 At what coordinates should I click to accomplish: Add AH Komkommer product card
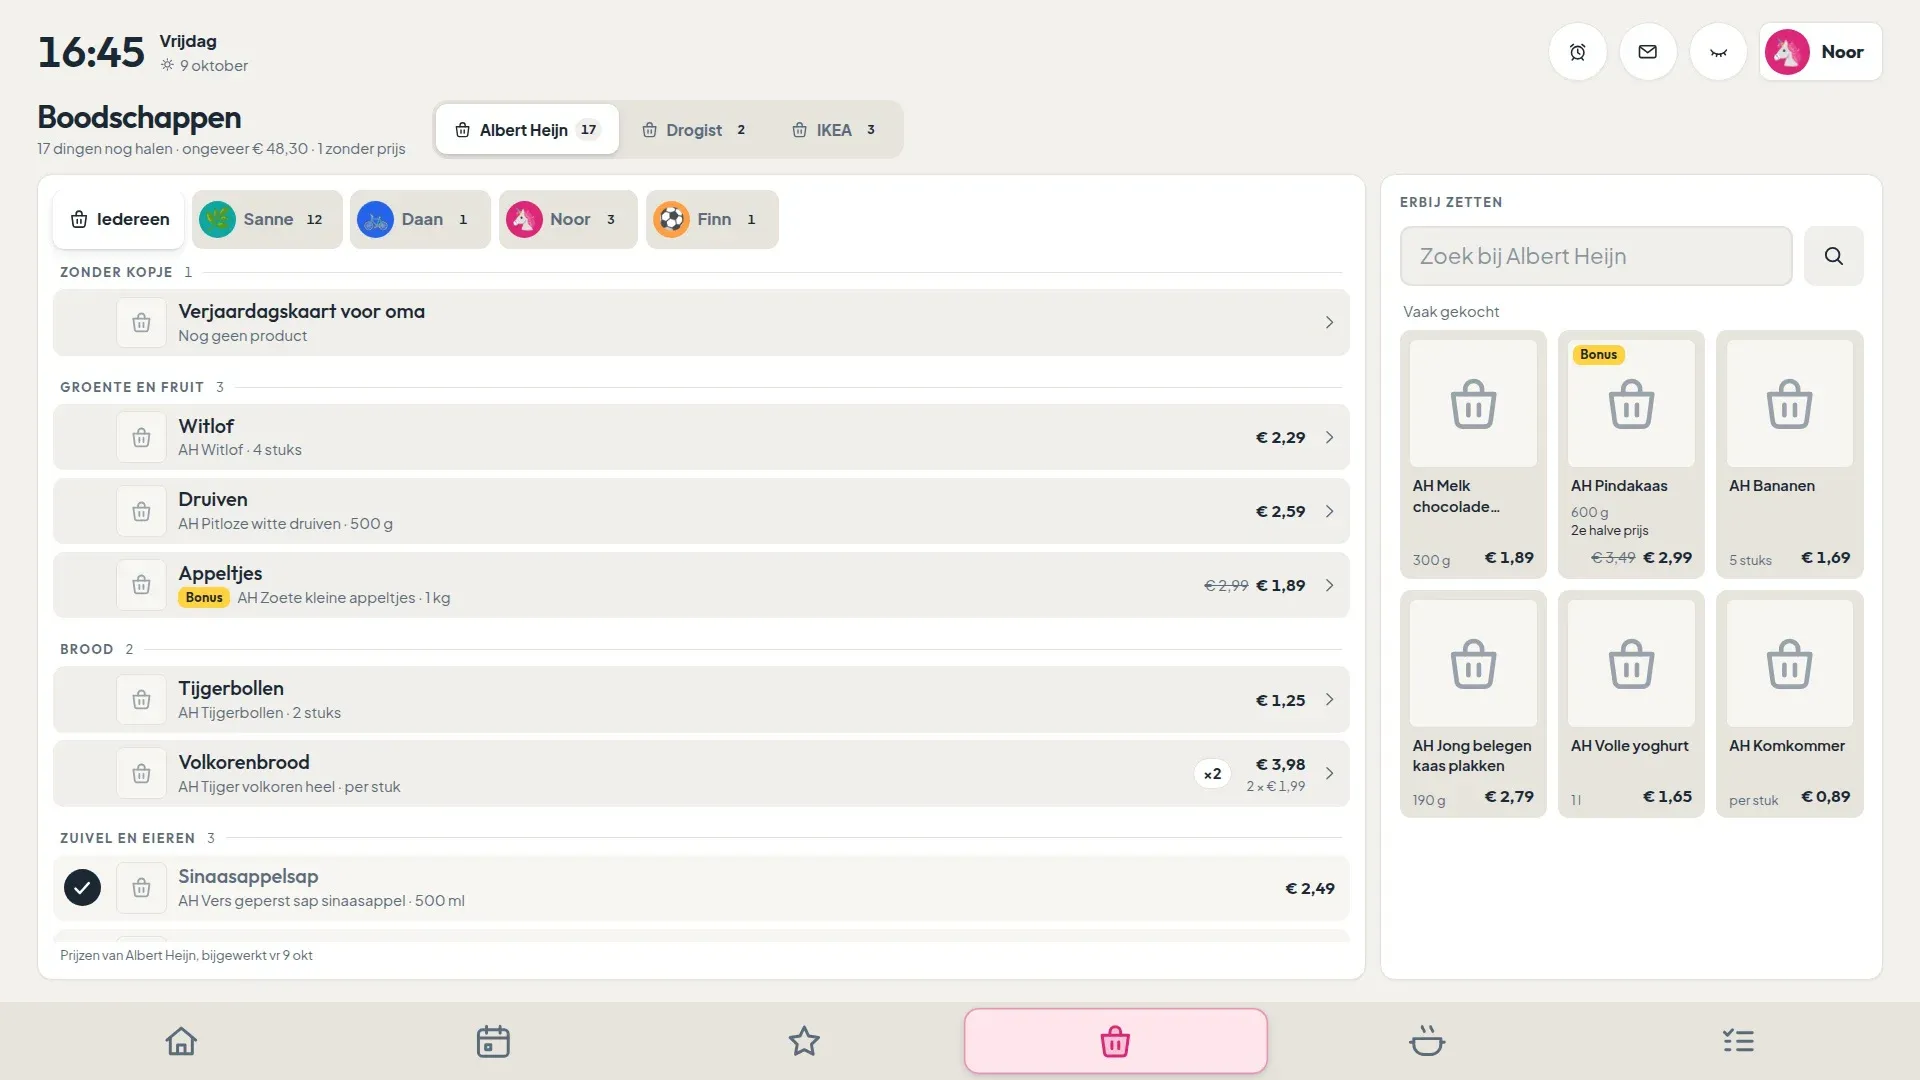1789,704
